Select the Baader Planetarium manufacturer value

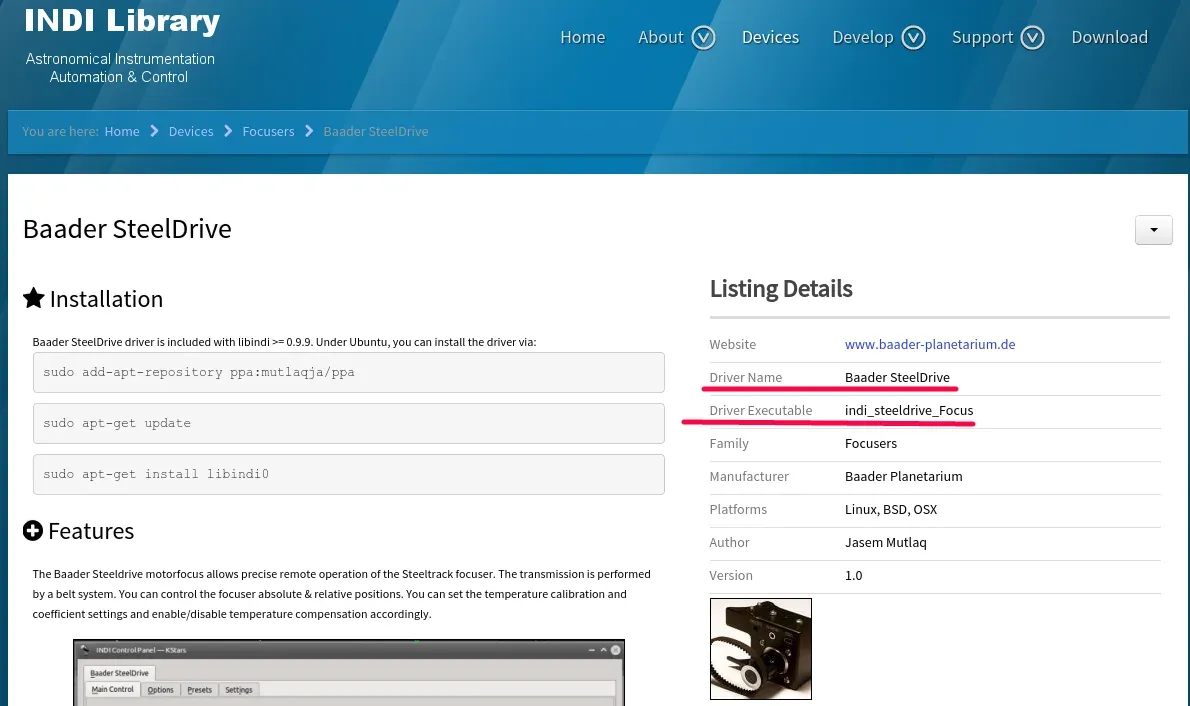pos(903,476)
